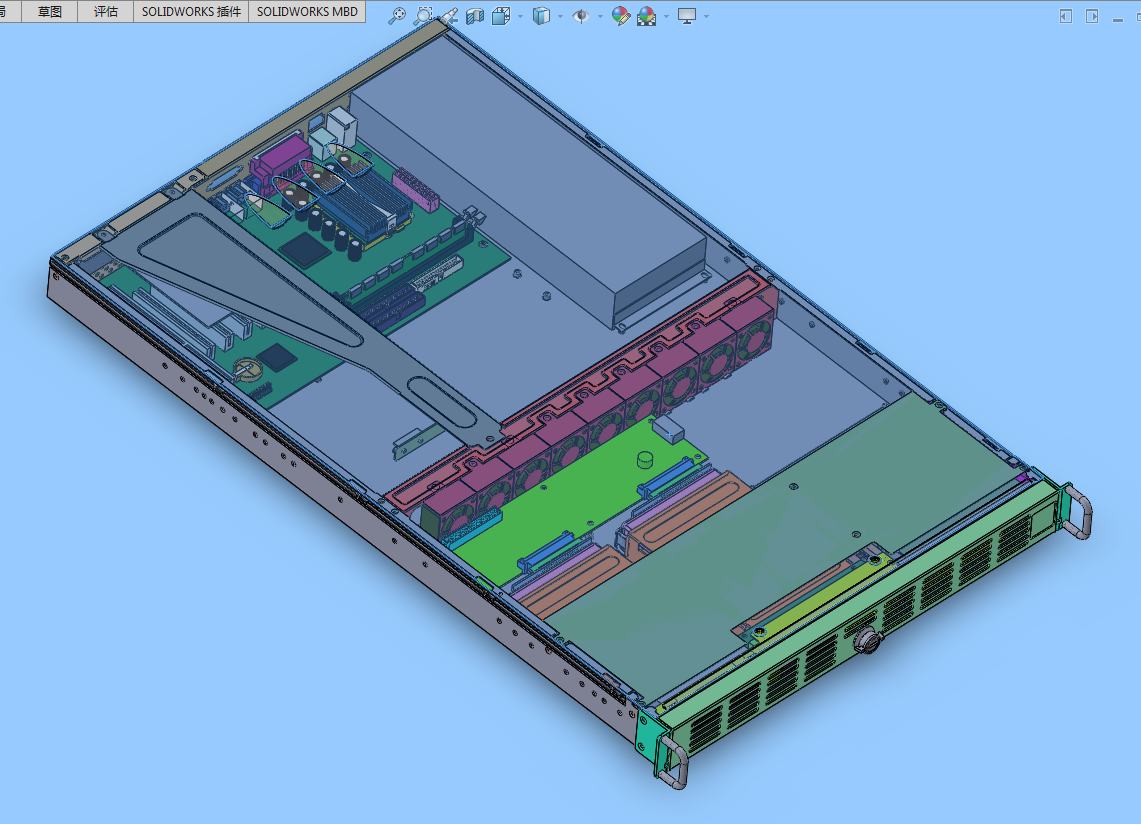Viewport: 1141px width, 824px height.
Task: Collapse the left panel with the left arrow icon
Action: click(1066, 16)
